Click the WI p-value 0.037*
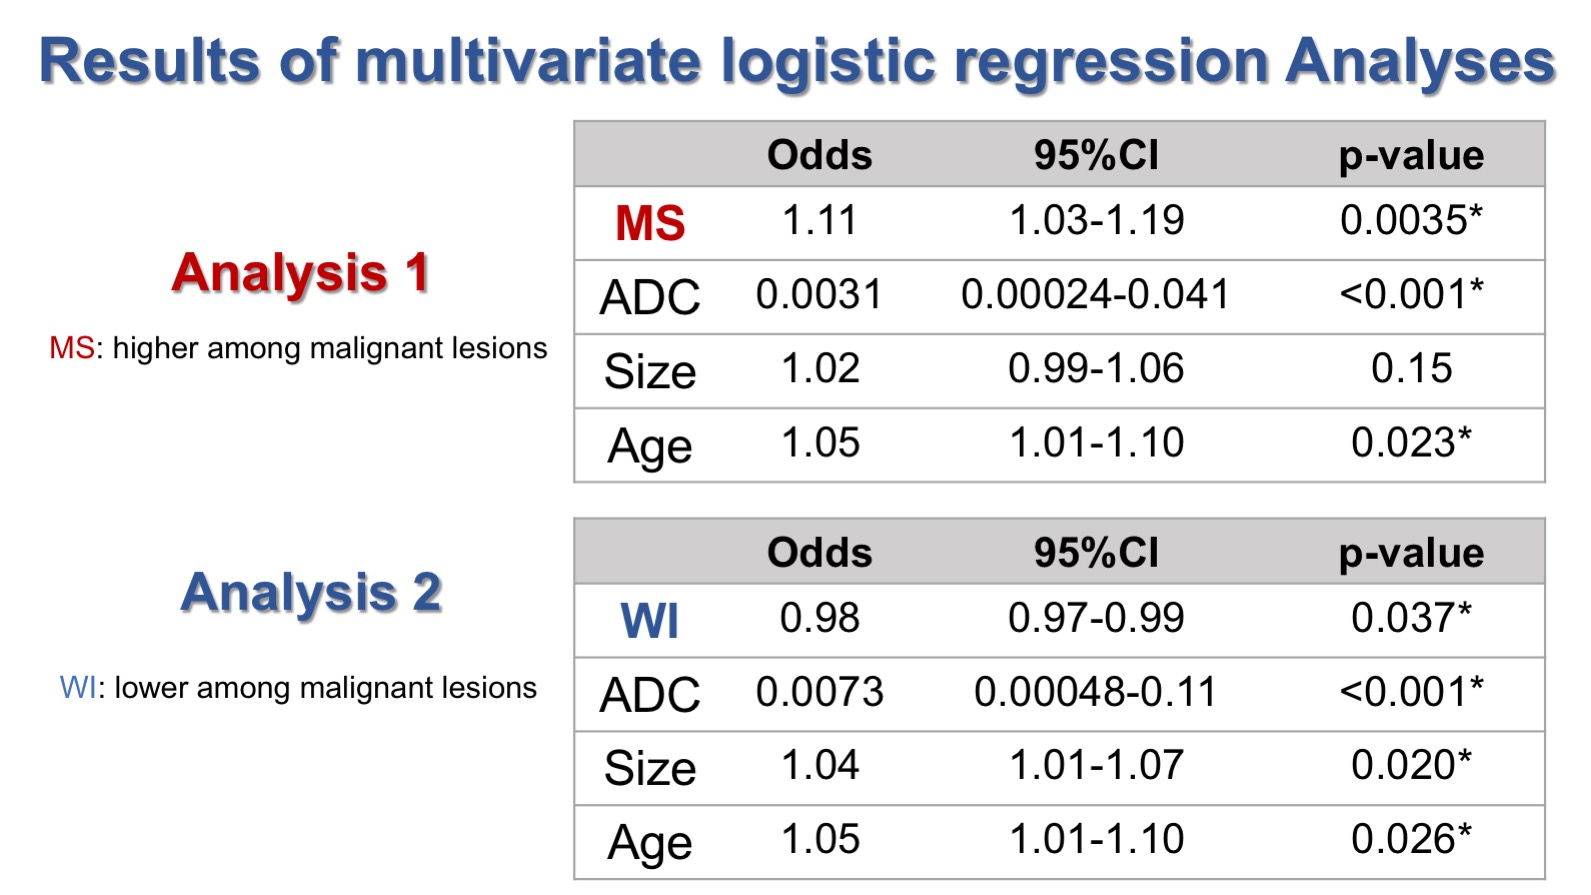 [x=1411, y=618]
